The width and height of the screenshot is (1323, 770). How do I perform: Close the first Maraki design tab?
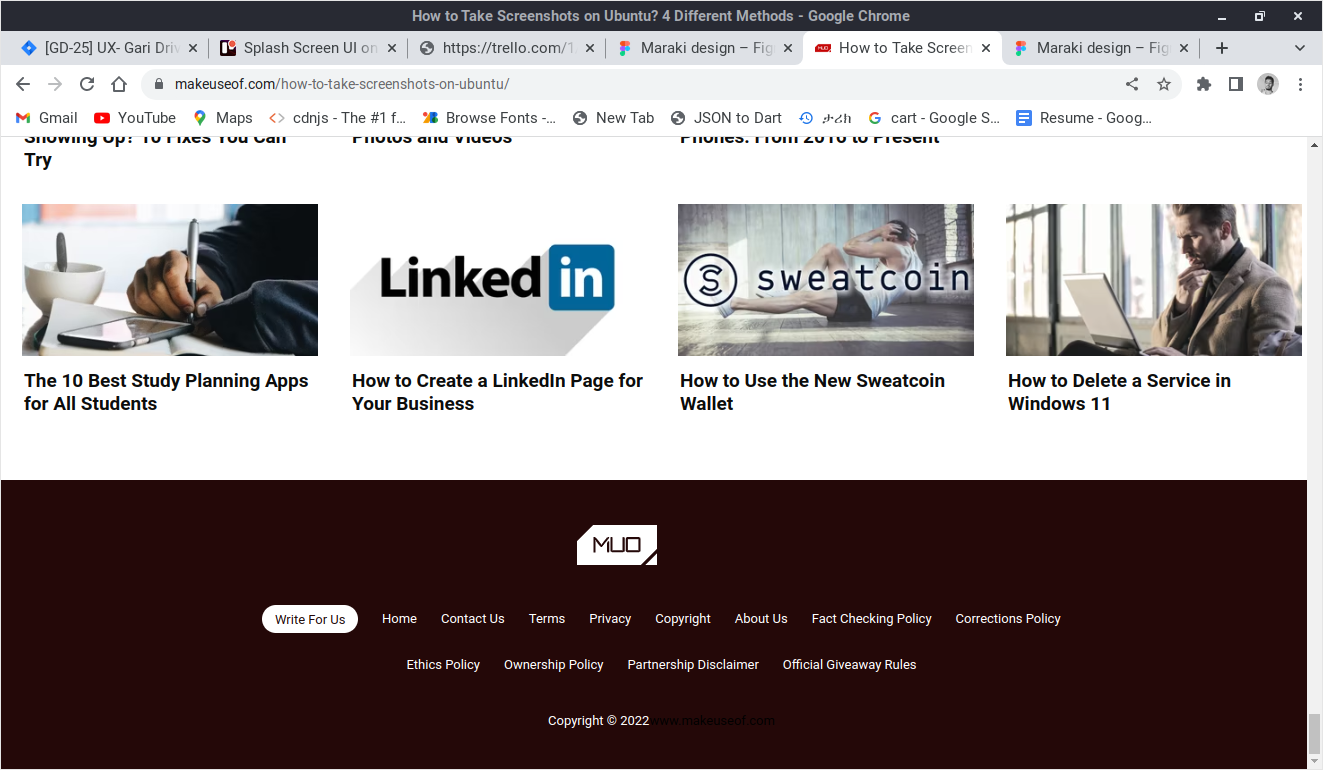(787, 48)
